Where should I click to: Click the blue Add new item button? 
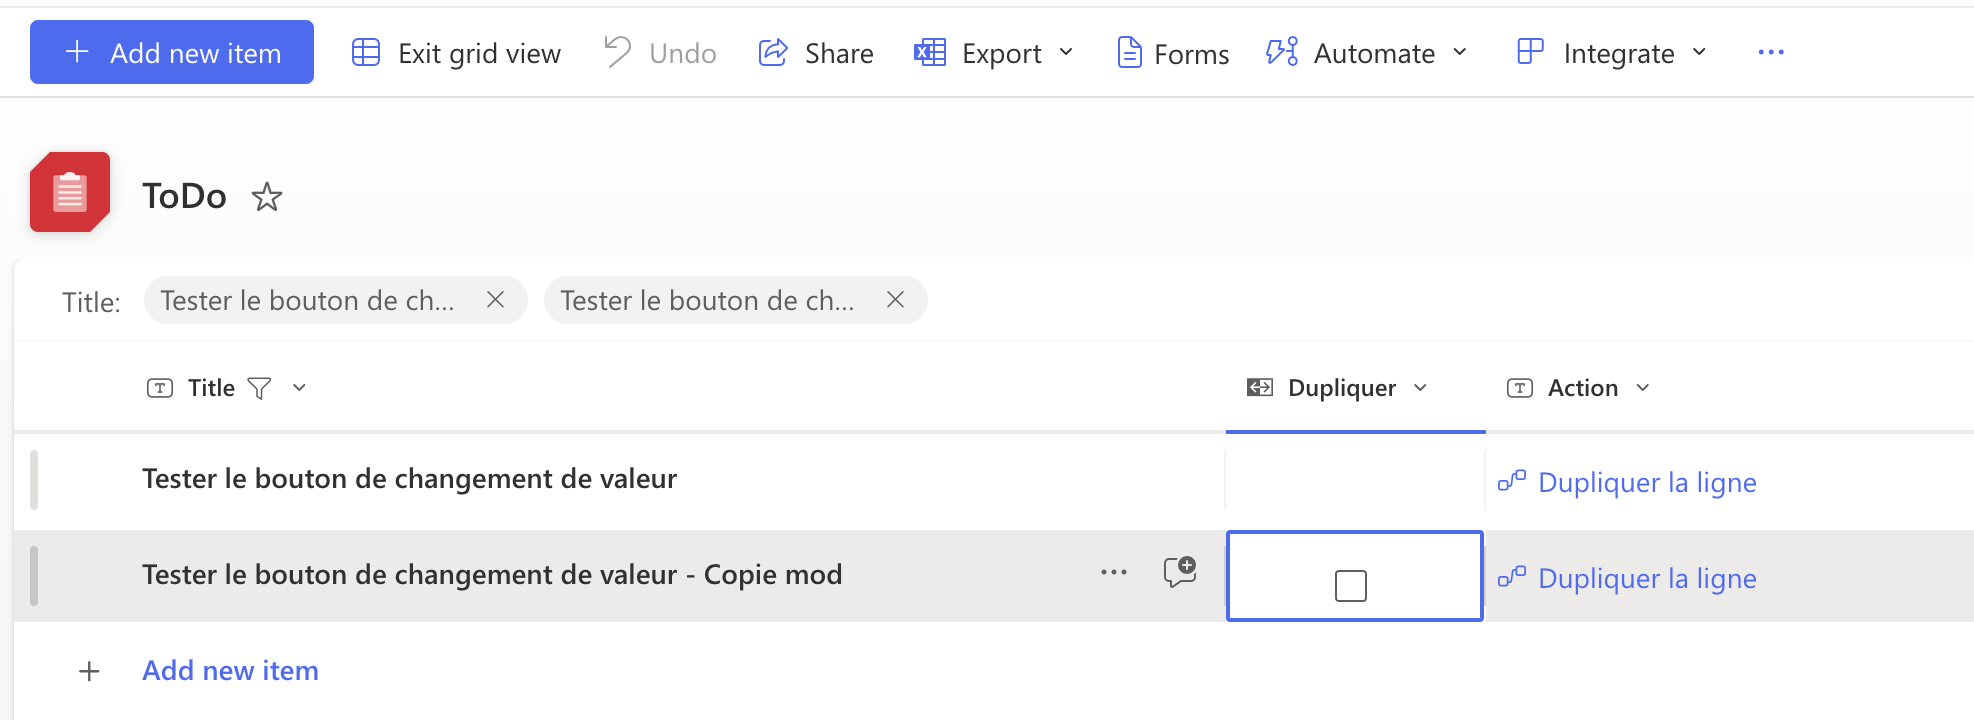point(172,52)
